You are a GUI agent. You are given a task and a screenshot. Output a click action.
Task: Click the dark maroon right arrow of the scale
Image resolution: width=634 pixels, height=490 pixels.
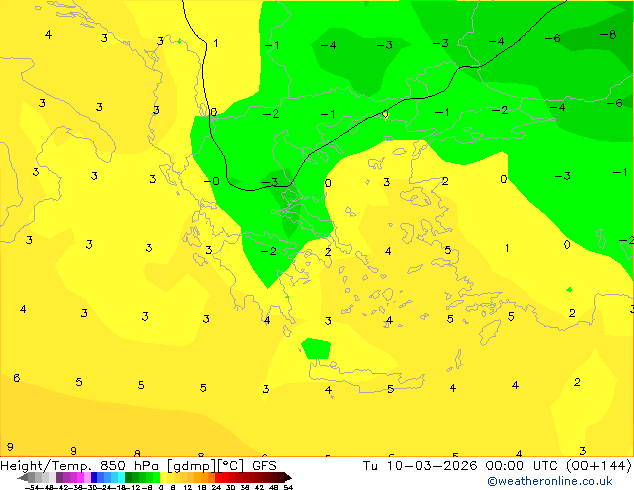288,478
